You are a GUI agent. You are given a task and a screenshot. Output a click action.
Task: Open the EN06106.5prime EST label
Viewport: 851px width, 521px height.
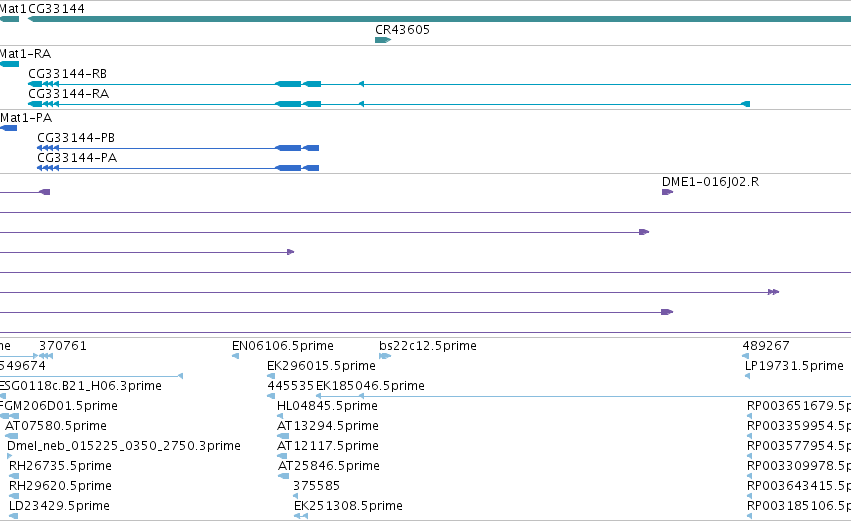click(x=283, y=346)
